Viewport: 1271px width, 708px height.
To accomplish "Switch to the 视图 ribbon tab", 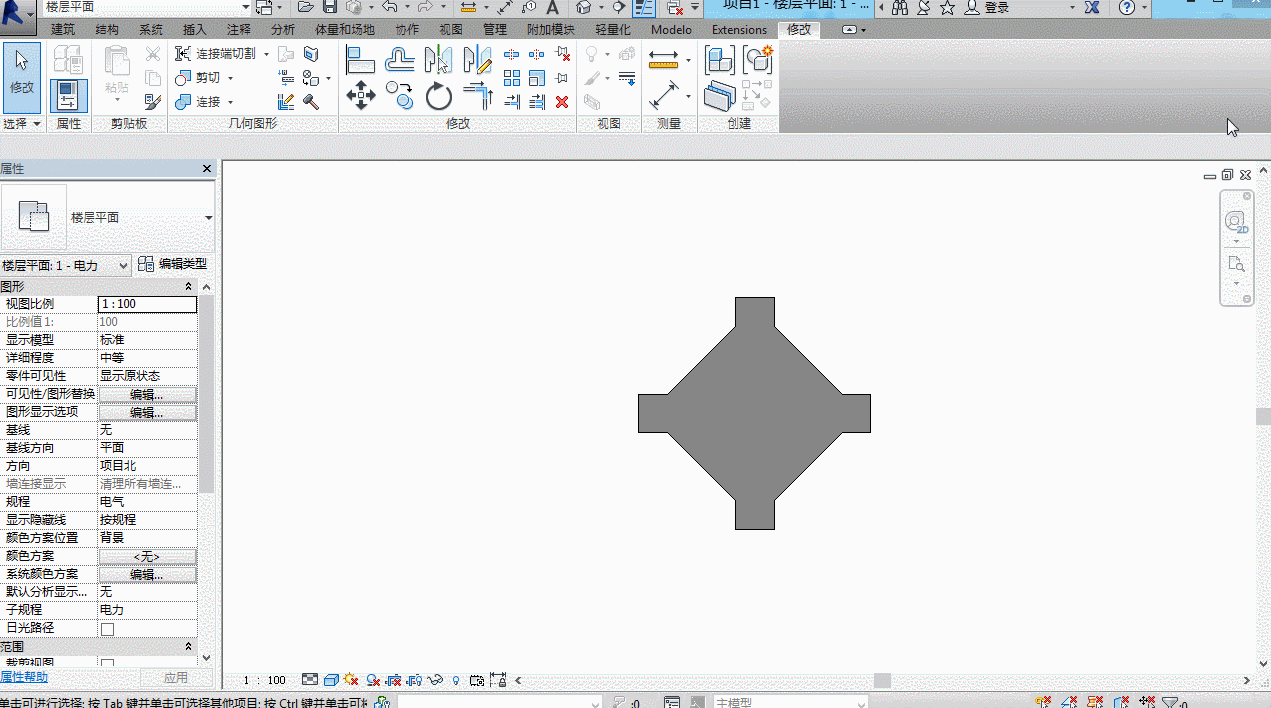I will coord(451,30).
